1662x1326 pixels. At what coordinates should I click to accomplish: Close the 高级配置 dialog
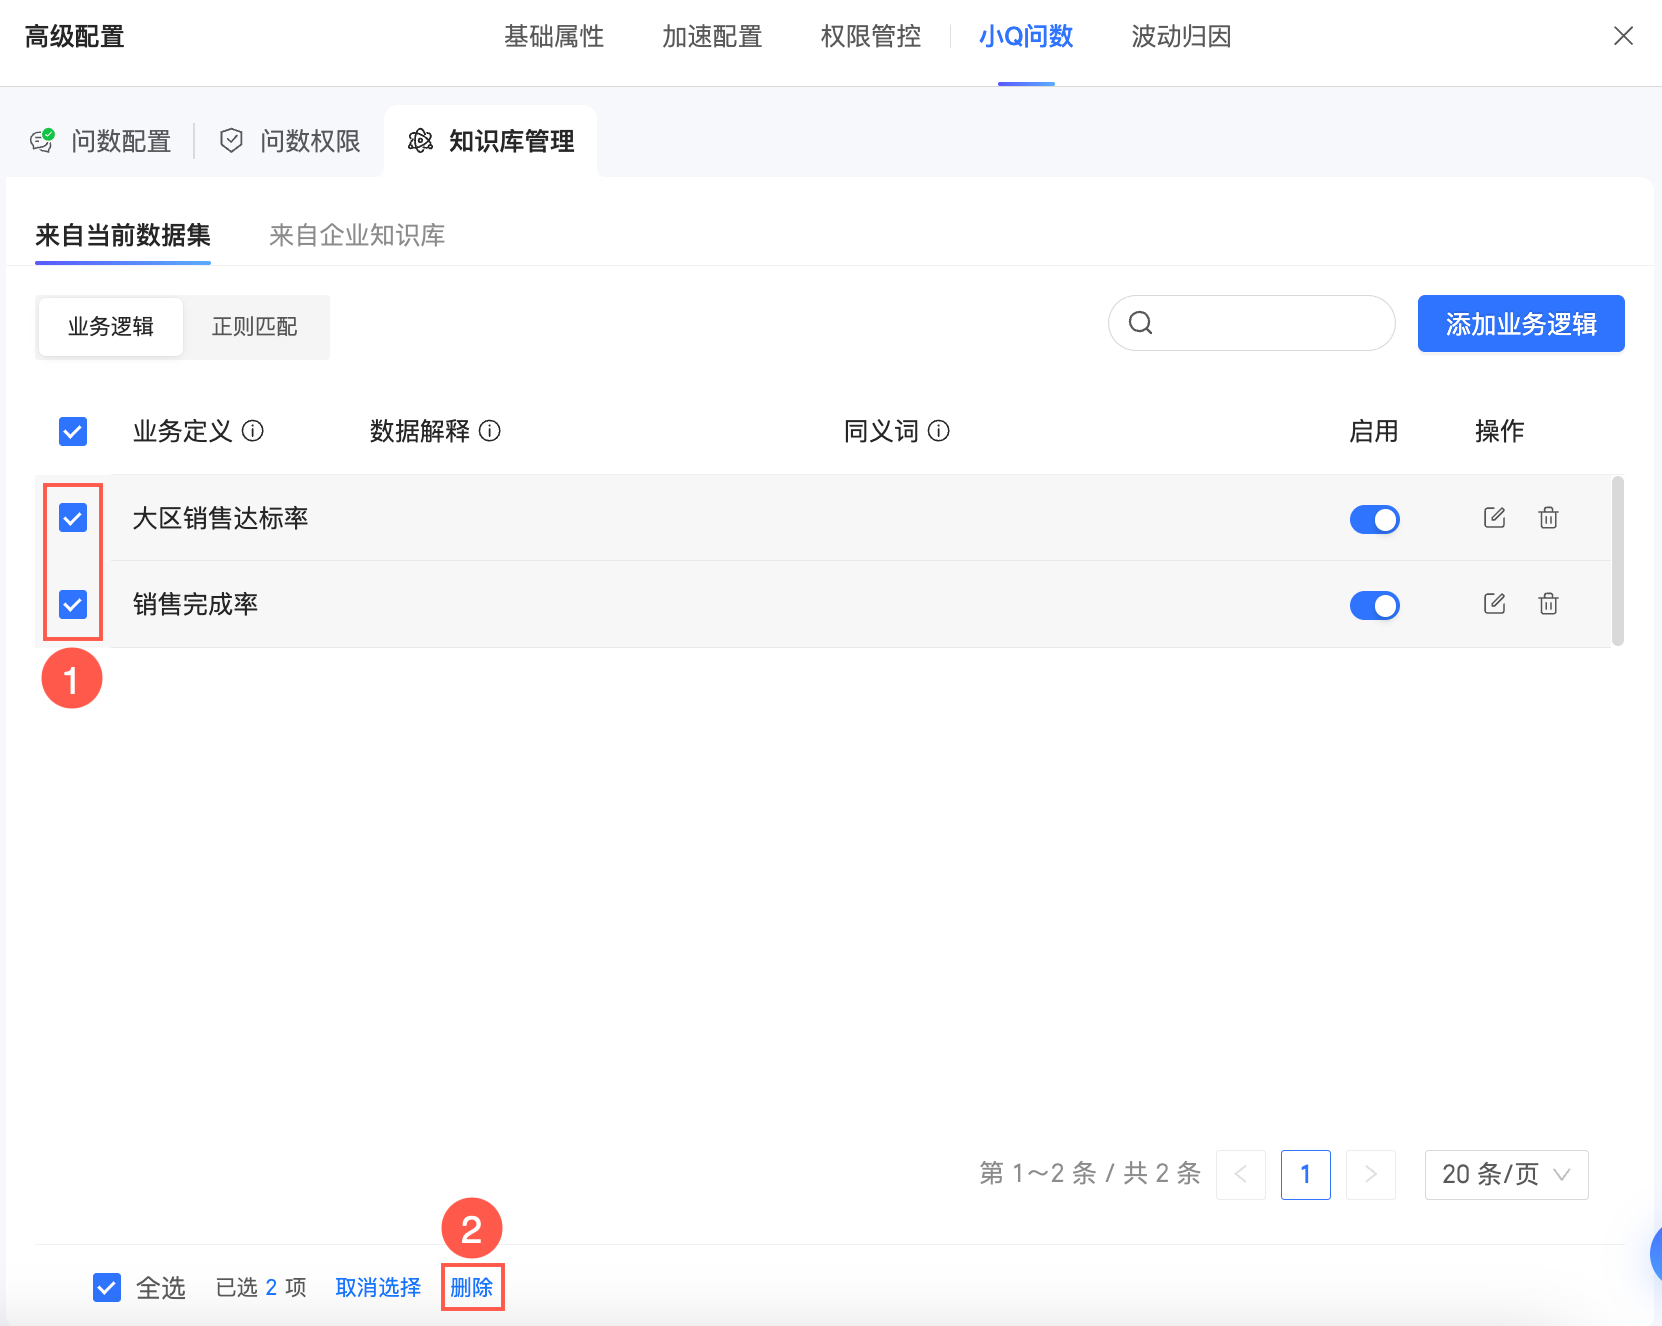pyautogui.click(x=1623, y=37)
